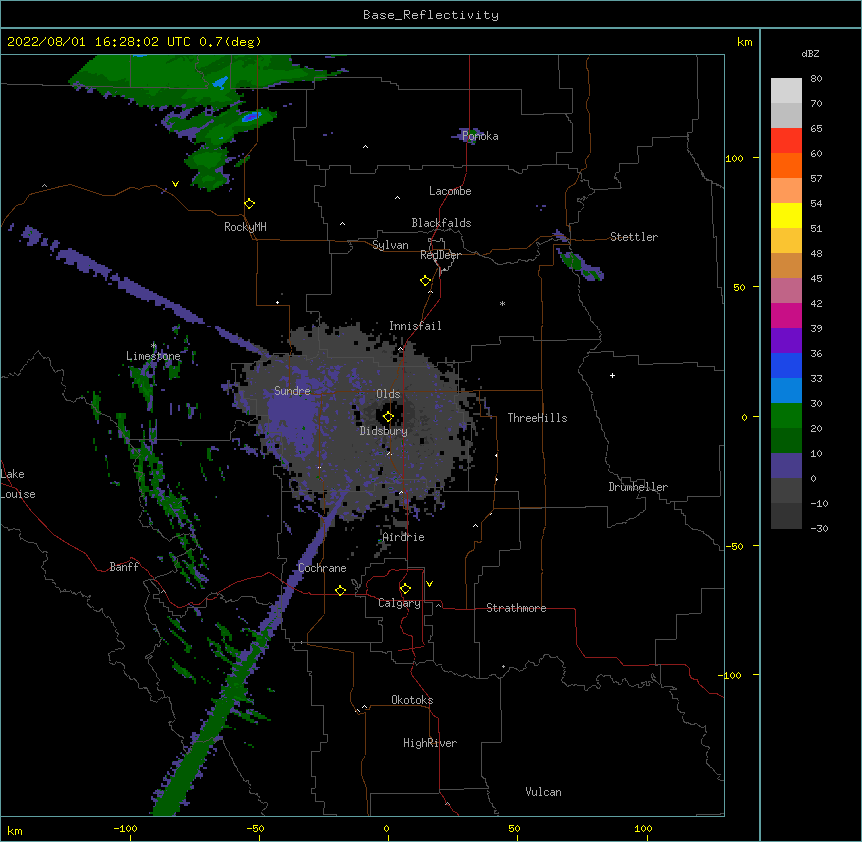Image resolution: width=862 pixels, height=842 pixels.
Task: Click the Airdrie city label
Action: click(x=404, y=537)
